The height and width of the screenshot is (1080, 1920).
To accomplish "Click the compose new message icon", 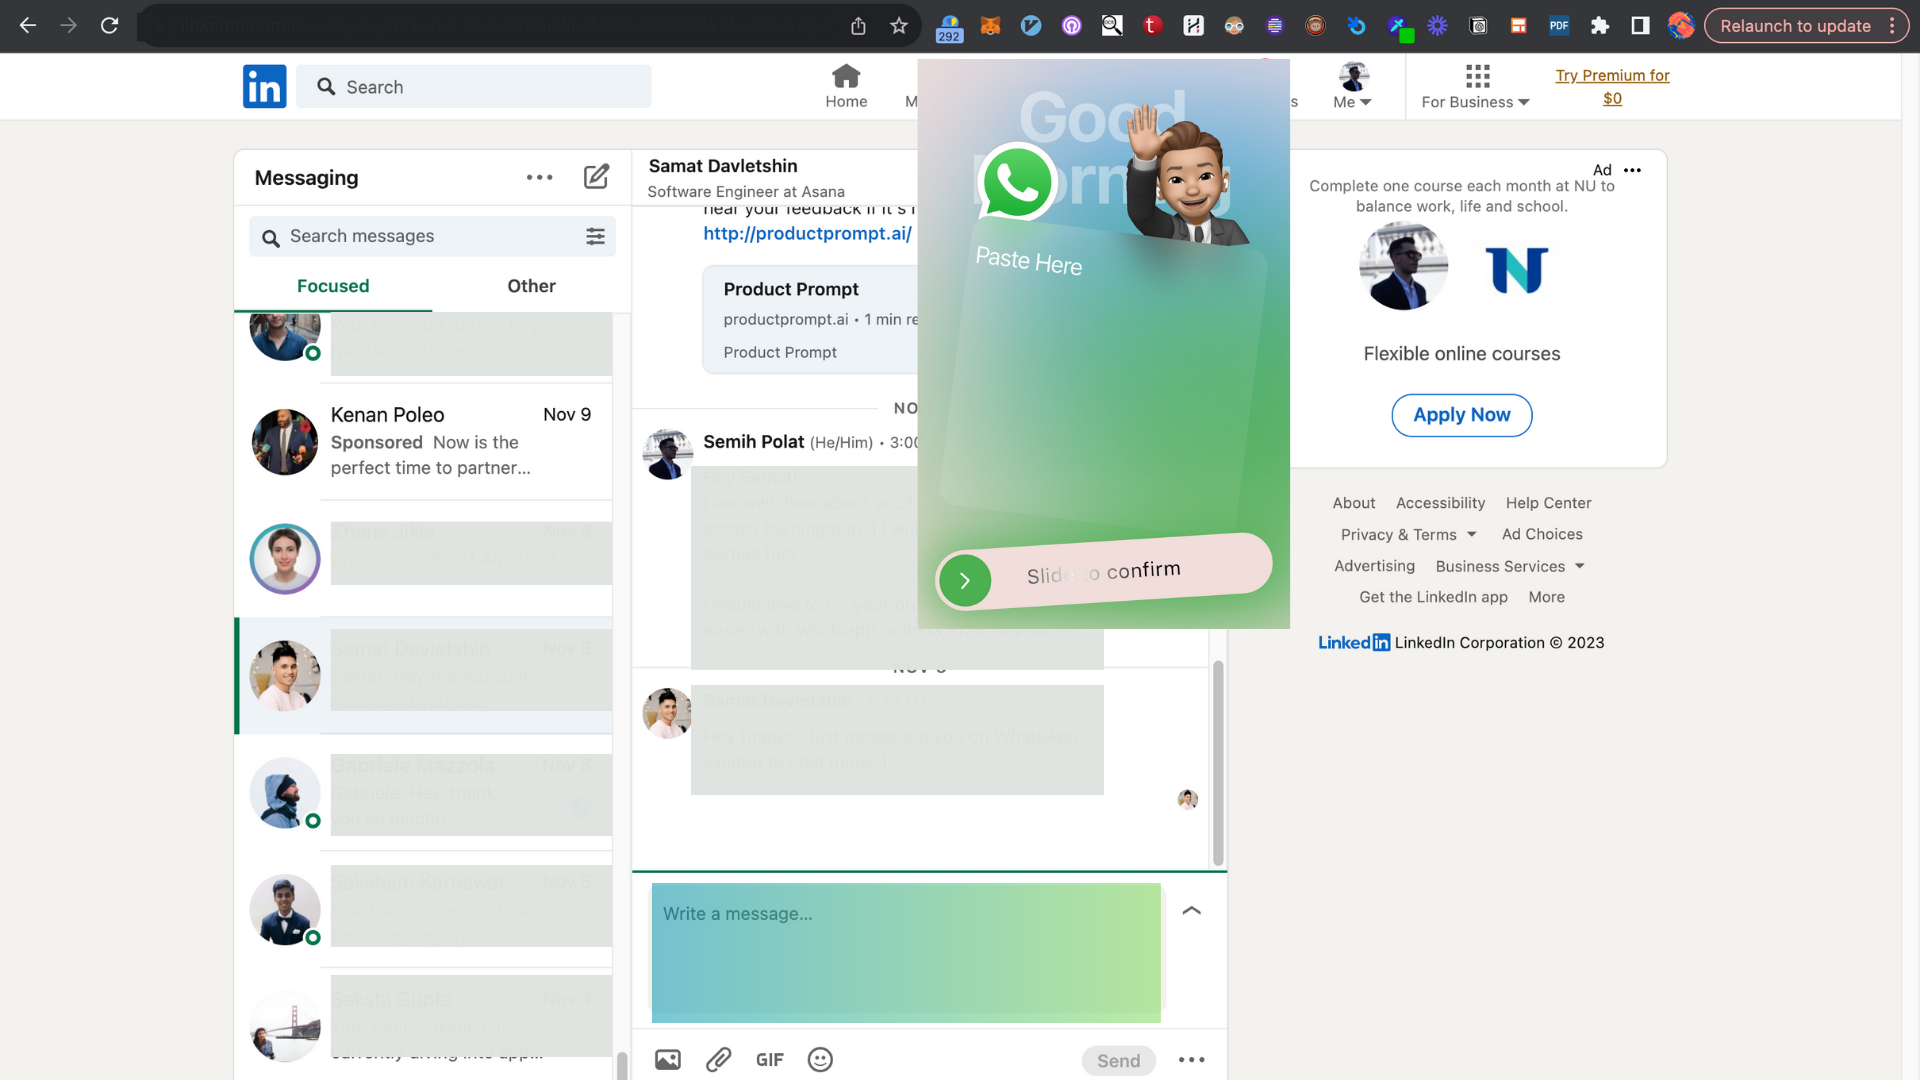I will click(x=596, y=177).
